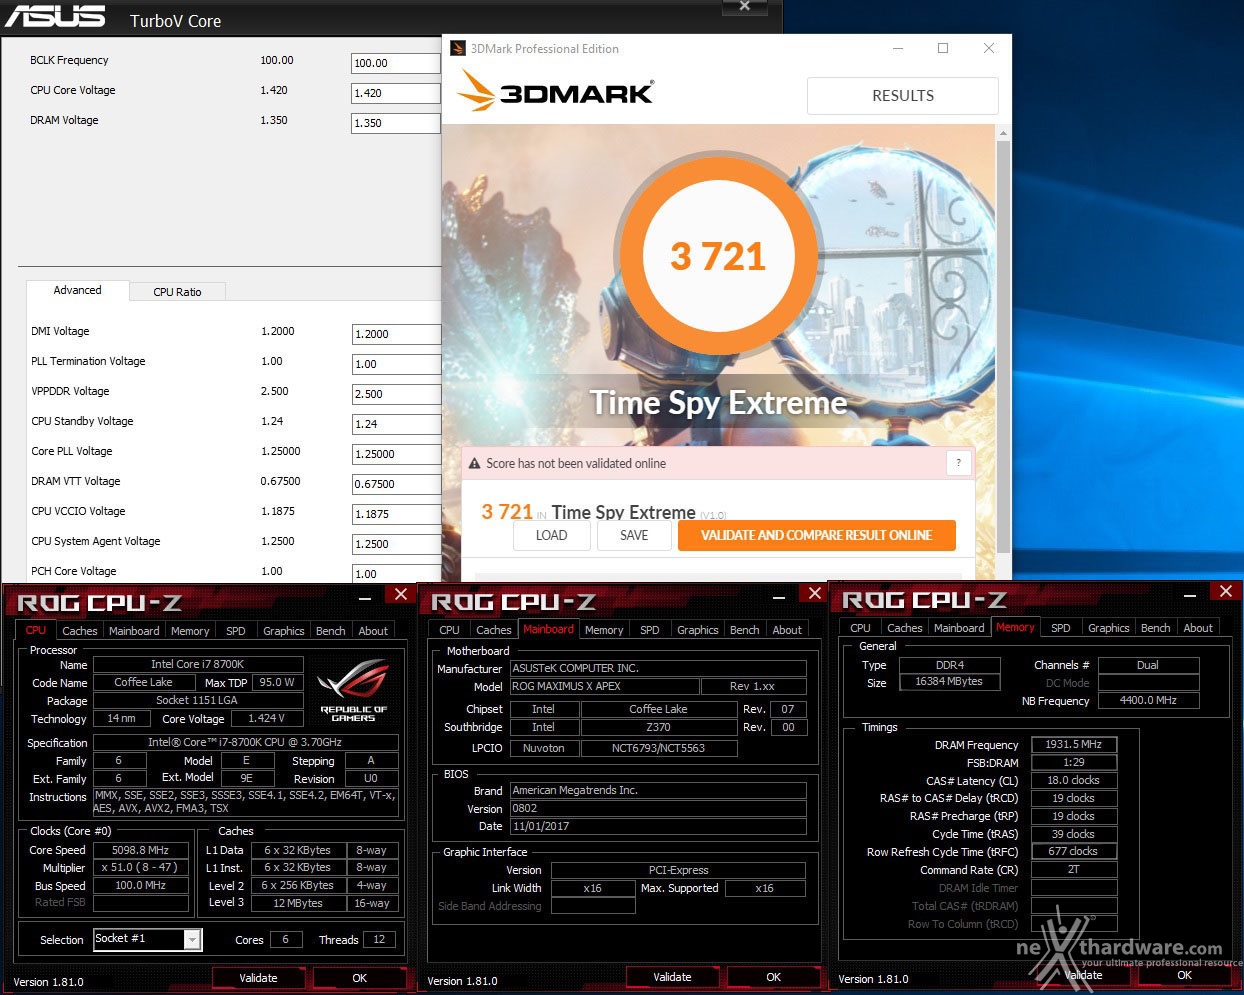This screenshot has width=1244, height=995.
Task: Click the DRAM VTT Voltage input field
Action: pos(396,484)
